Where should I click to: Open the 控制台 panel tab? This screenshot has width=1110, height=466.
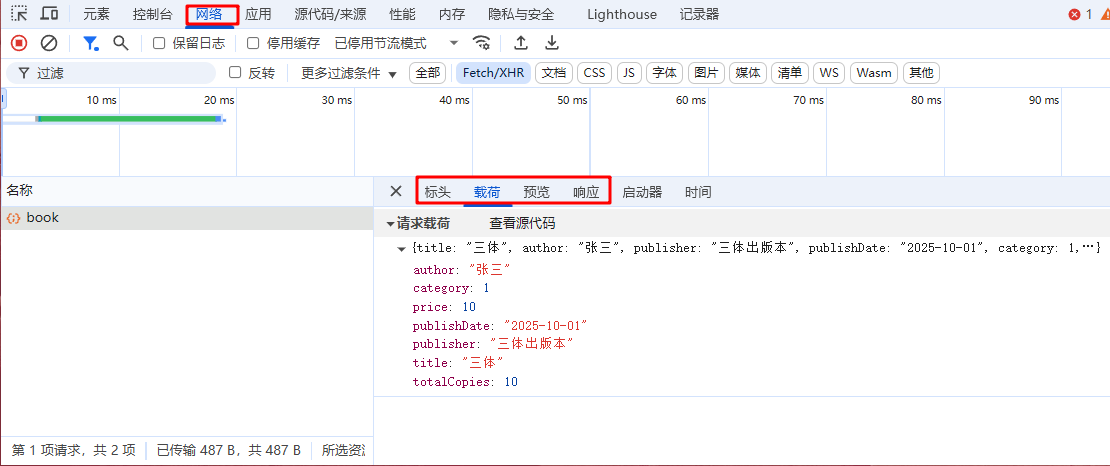[152, 14]
